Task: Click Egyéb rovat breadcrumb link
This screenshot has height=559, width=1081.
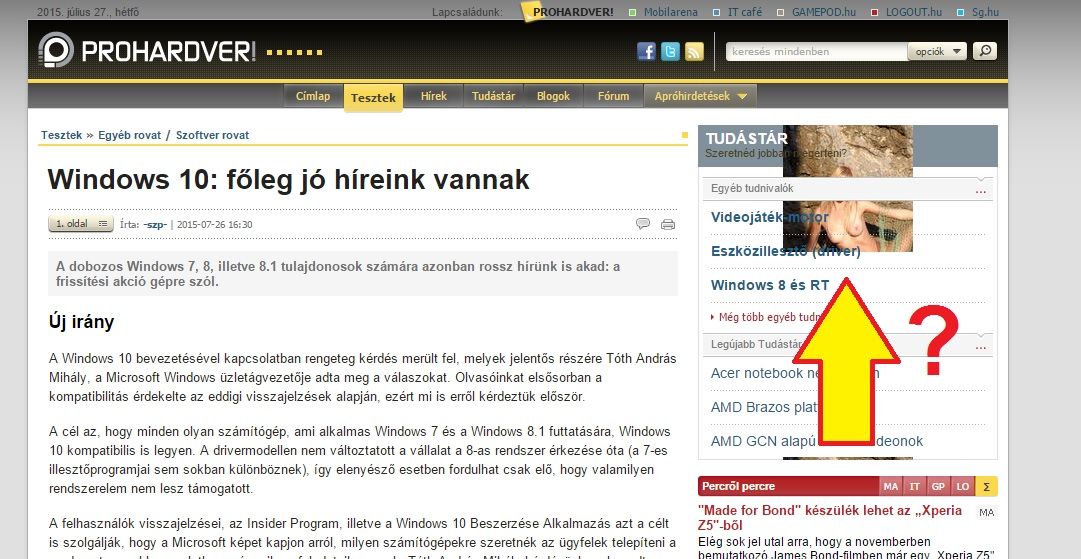Action: 129,135
